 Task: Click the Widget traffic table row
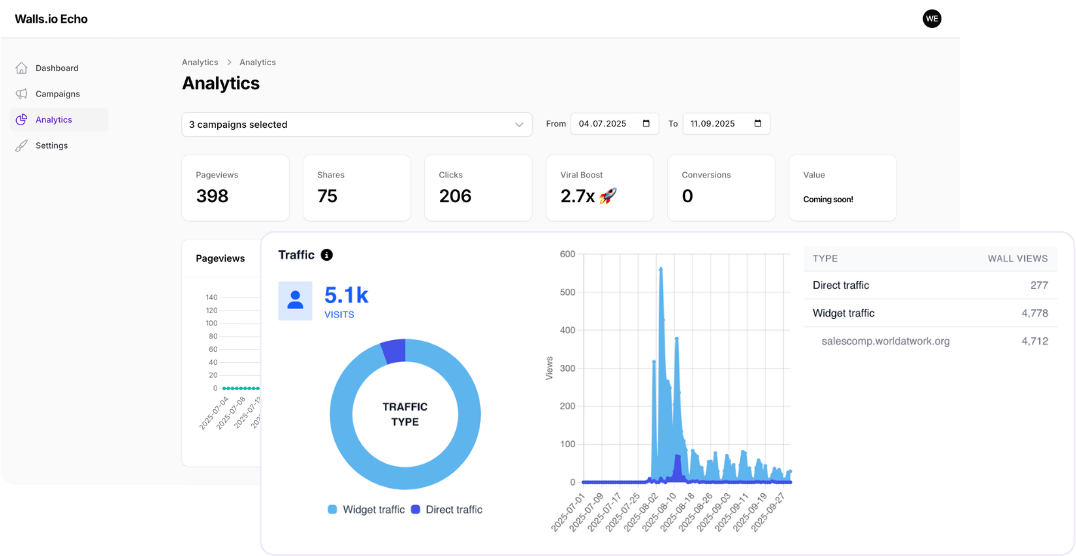pyautogui.click(x=931, y=313)
